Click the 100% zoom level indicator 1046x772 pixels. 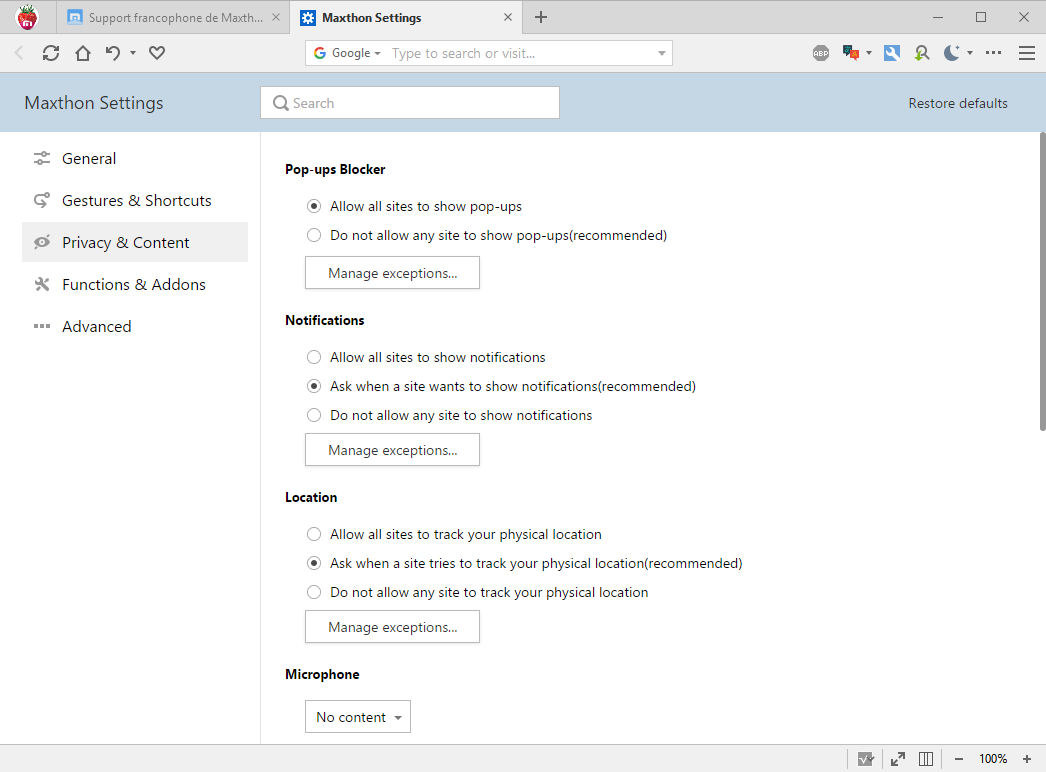pos(993,759)
